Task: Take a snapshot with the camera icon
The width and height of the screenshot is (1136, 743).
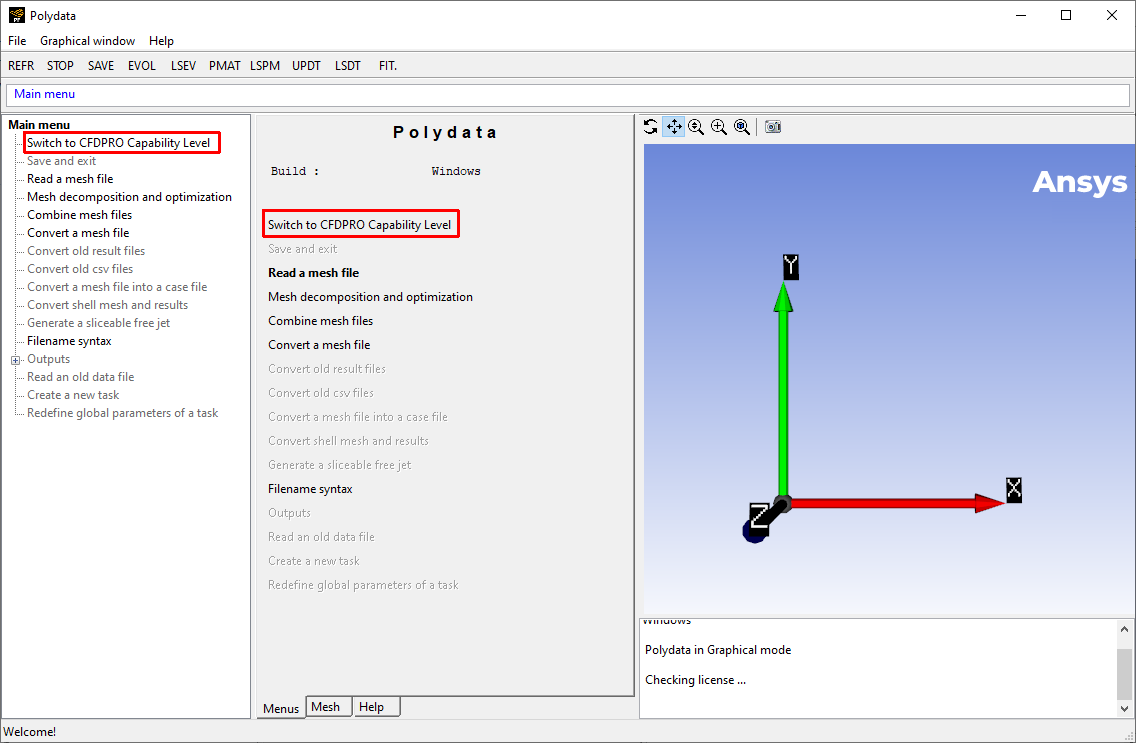Action: click(x=773, y=126)
